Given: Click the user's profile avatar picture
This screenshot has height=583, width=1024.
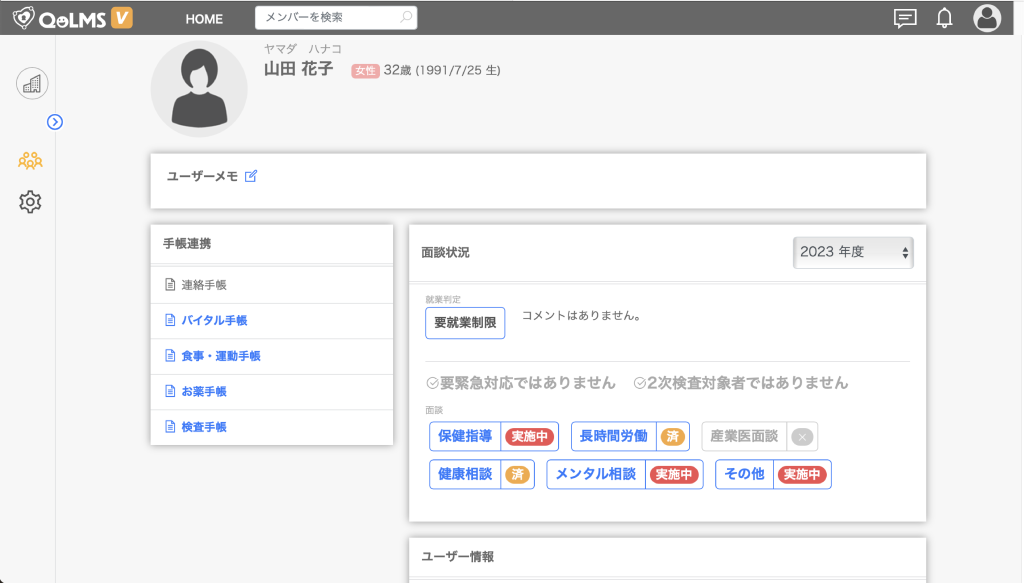Looking at the screenshot, I should (x=198, y=89).
